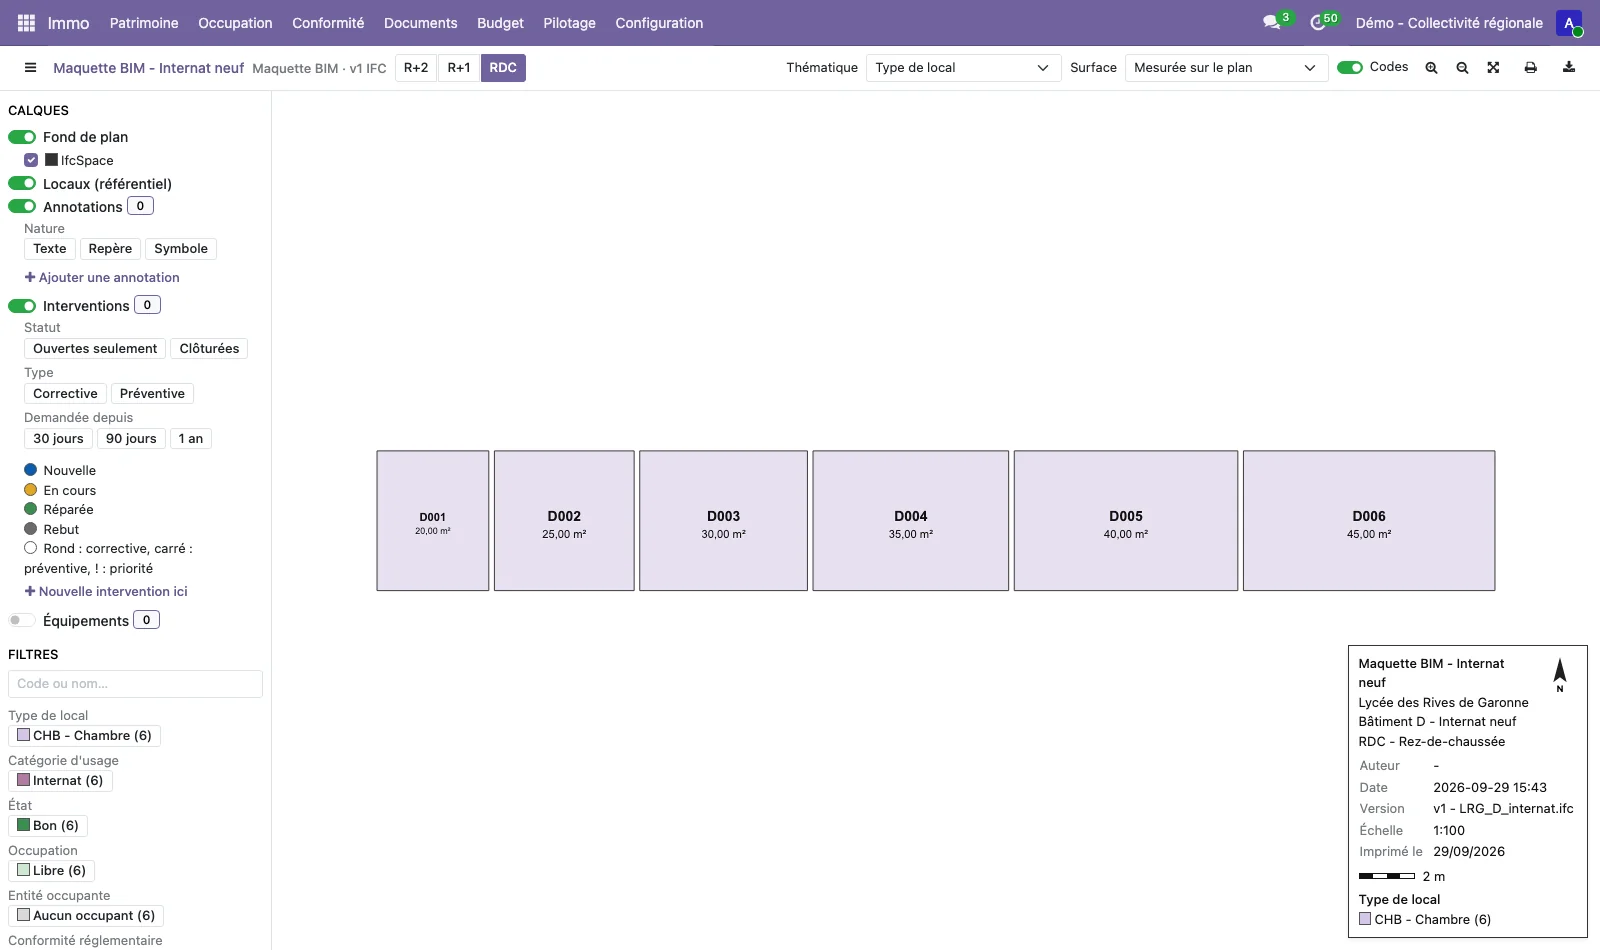Download the floor plan
Image resolution: width=1600 pixels, height=950 pixels.
tap(1569, 68)
